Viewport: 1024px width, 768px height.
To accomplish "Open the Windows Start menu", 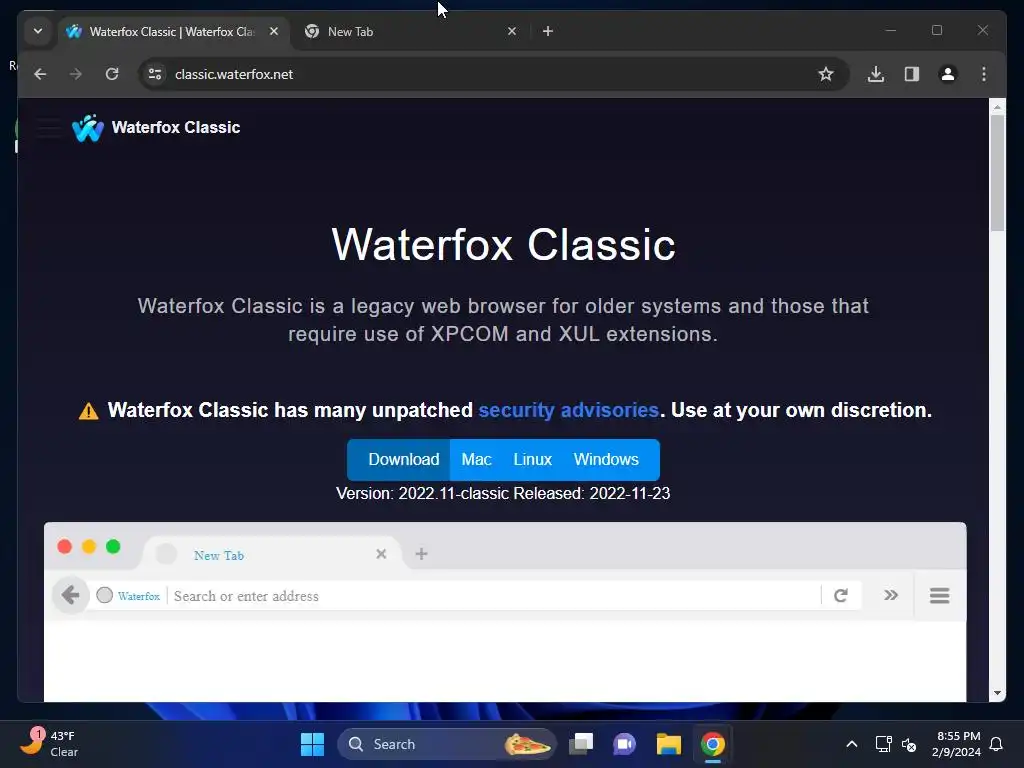I will pos(312,744).
